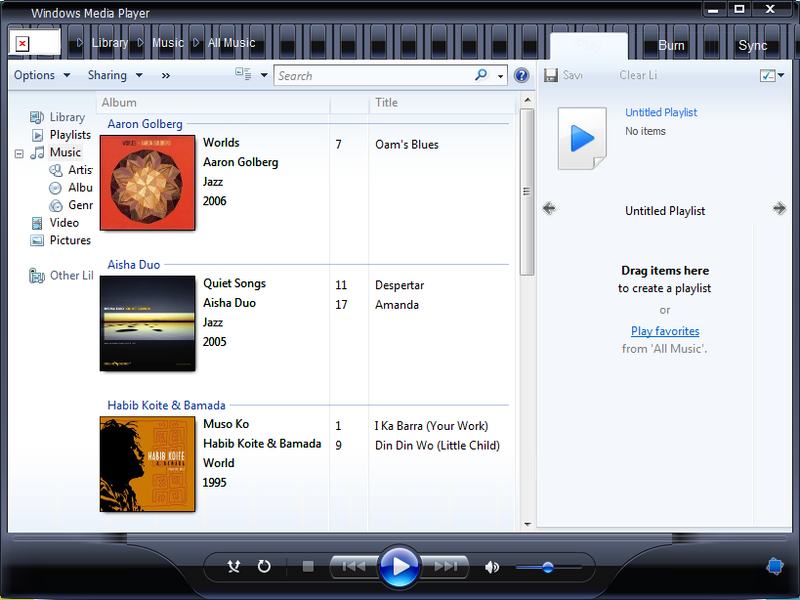
Task: Select Genre under Music
Action: tap(80, 205)
